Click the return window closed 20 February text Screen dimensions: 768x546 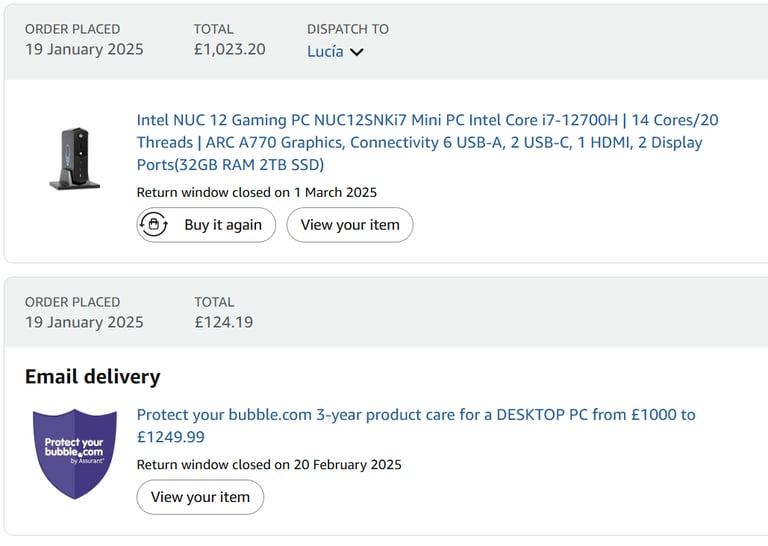pyautogui.click(x=269, y=465)
